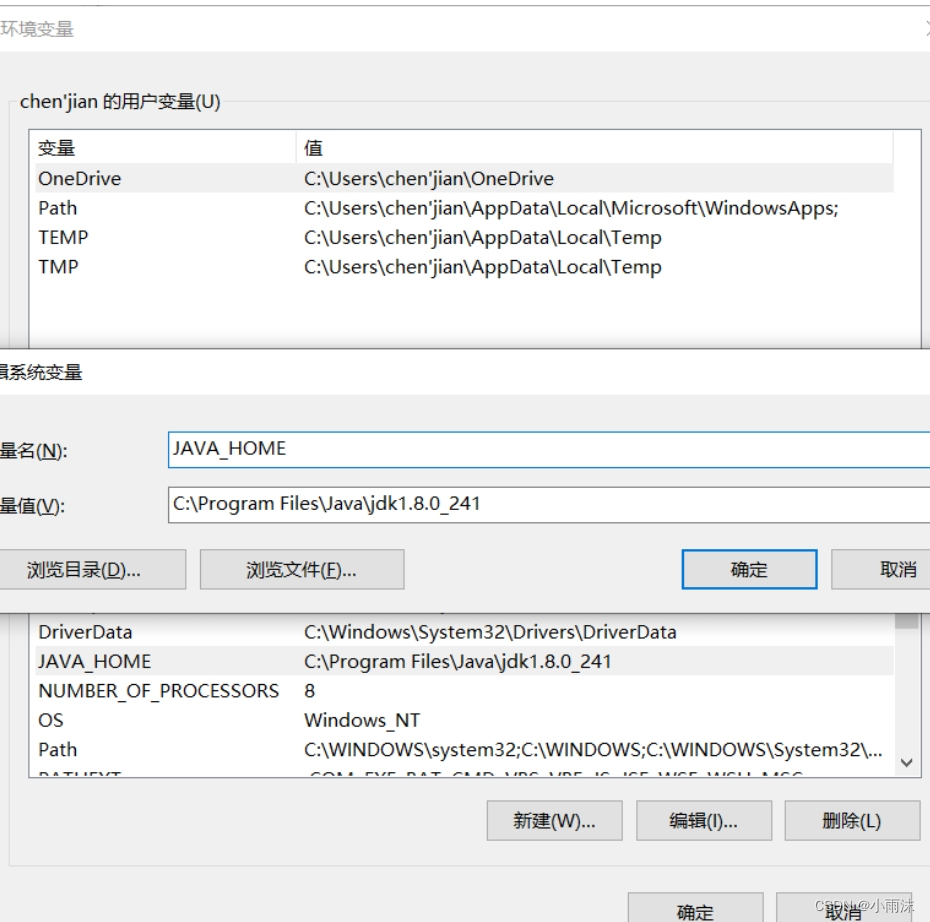
Task: Select the OS system variable row
Action: pos(464,720)
